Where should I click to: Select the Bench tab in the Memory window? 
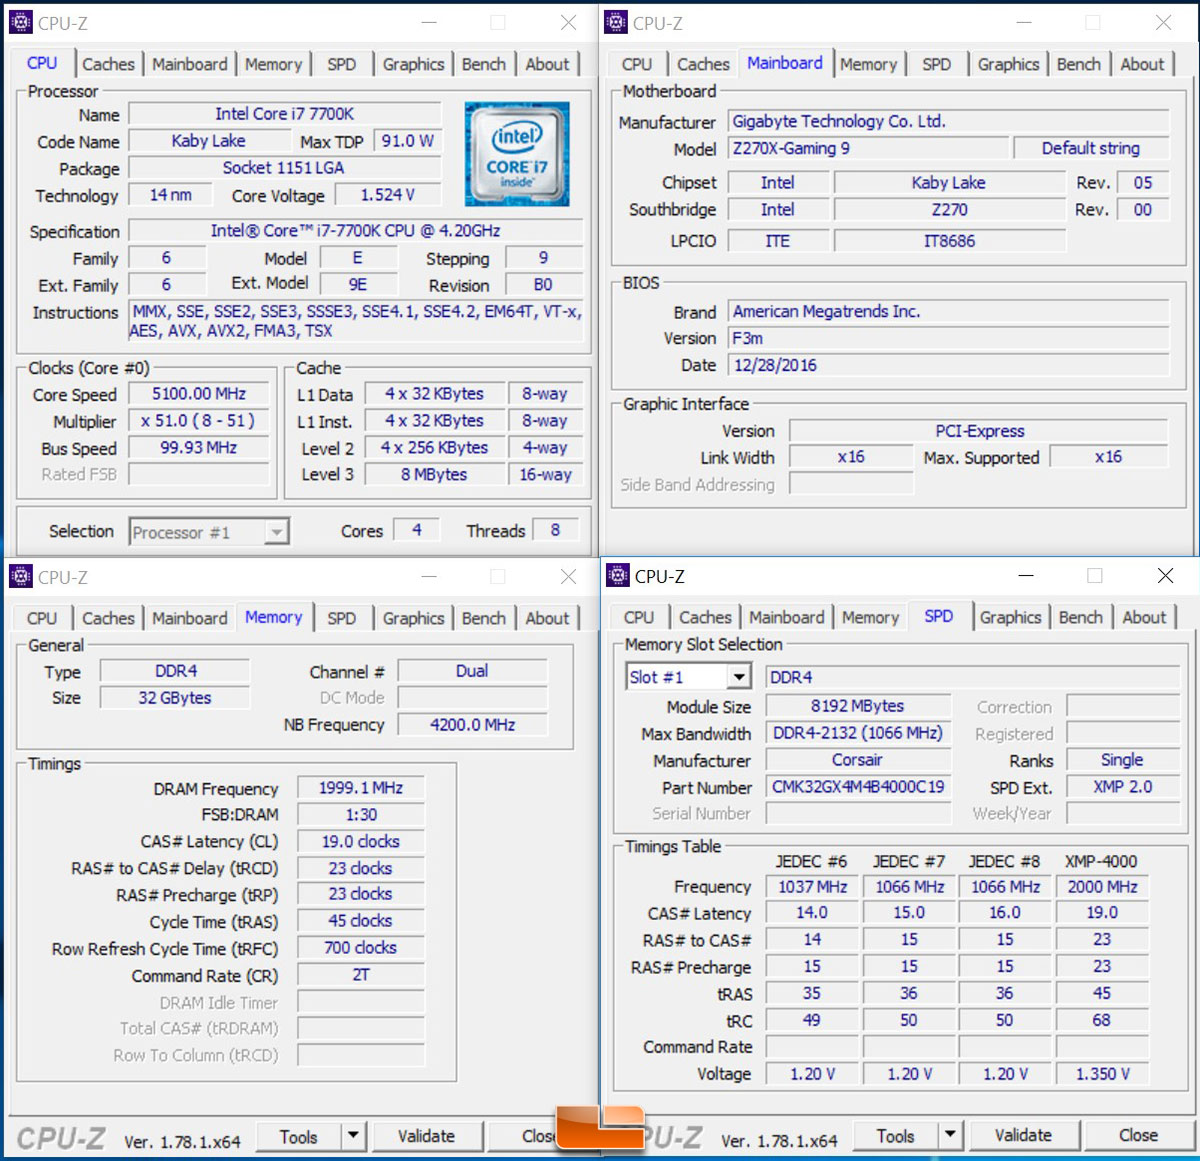coord(484,618)
